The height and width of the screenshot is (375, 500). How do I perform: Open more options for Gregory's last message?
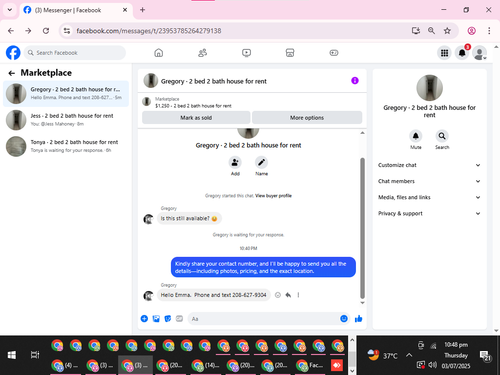pos(298,295)
